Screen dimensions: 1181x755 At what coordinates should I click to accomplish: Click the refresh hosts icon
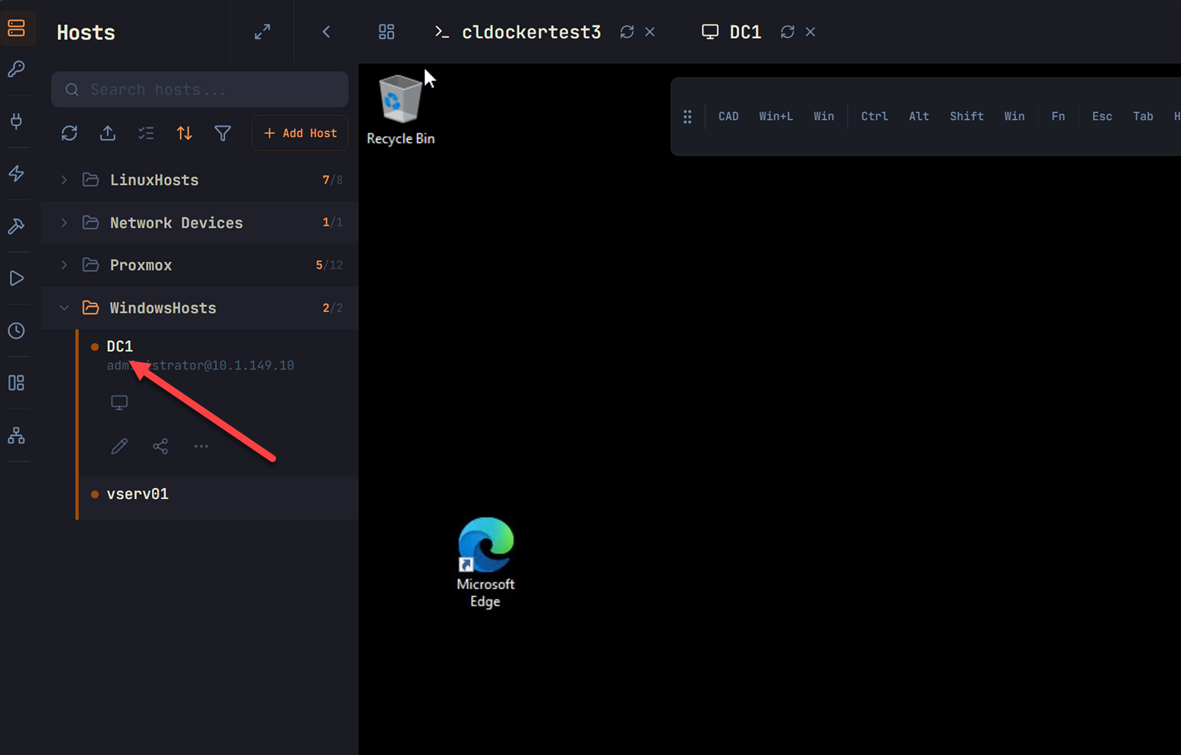point(69,133)
